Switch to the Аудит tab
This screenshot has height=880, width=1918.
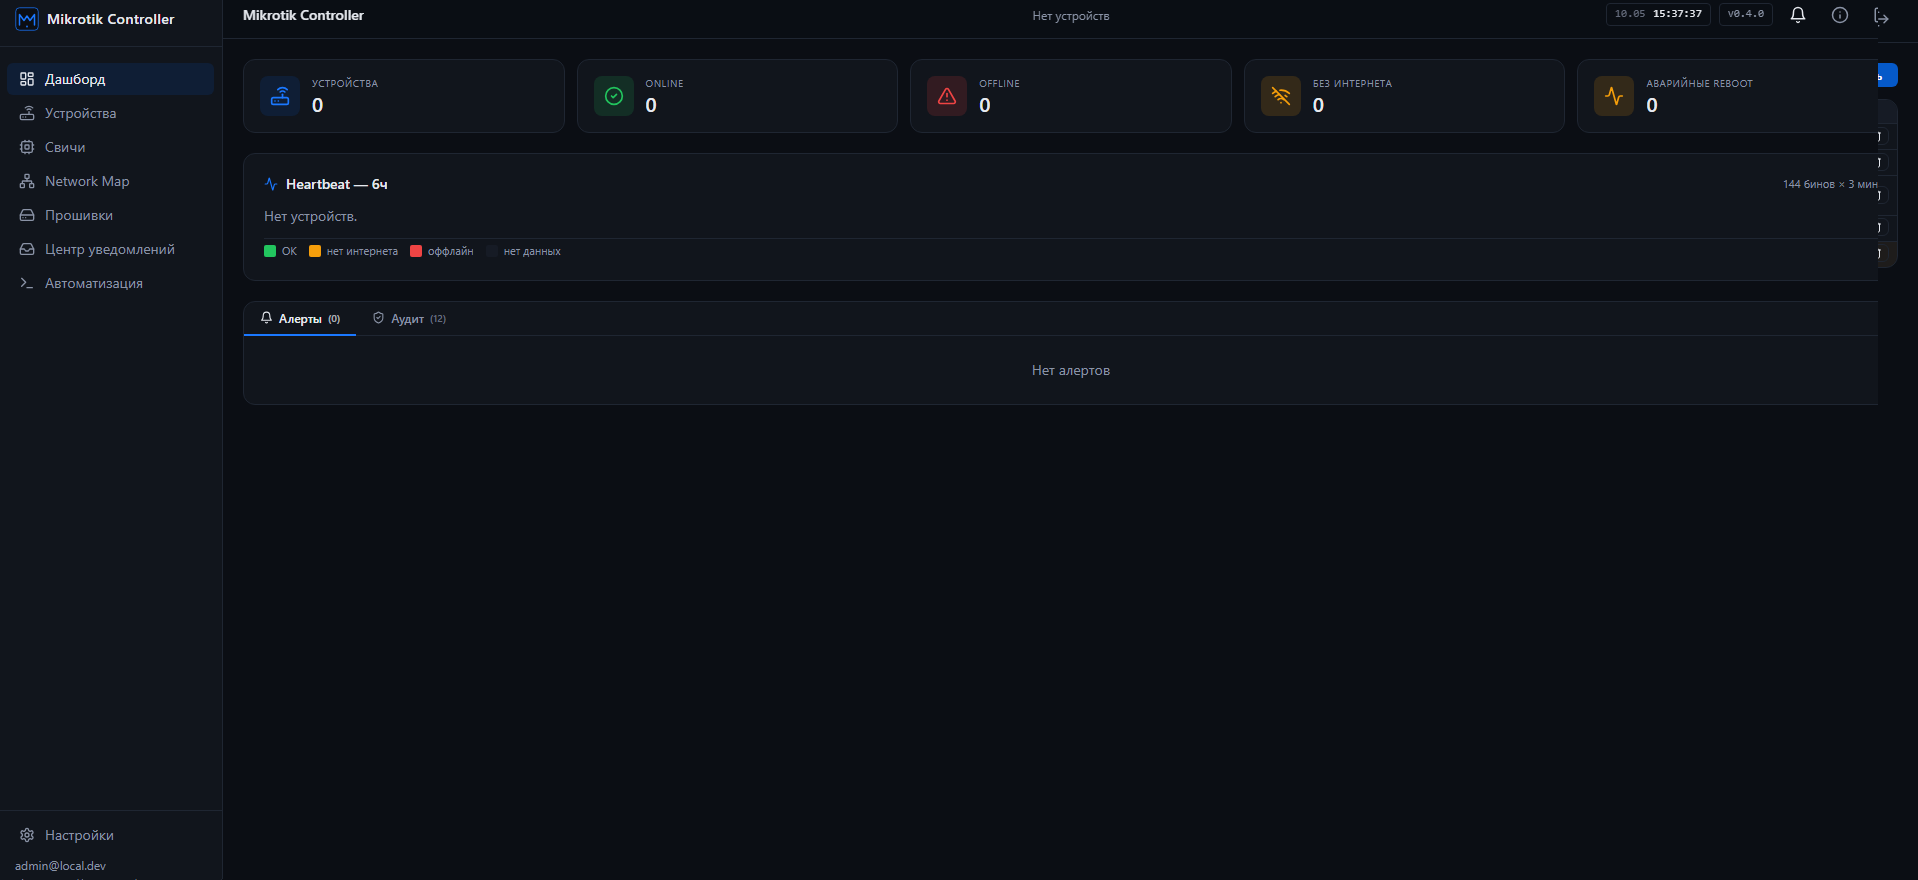409,319
